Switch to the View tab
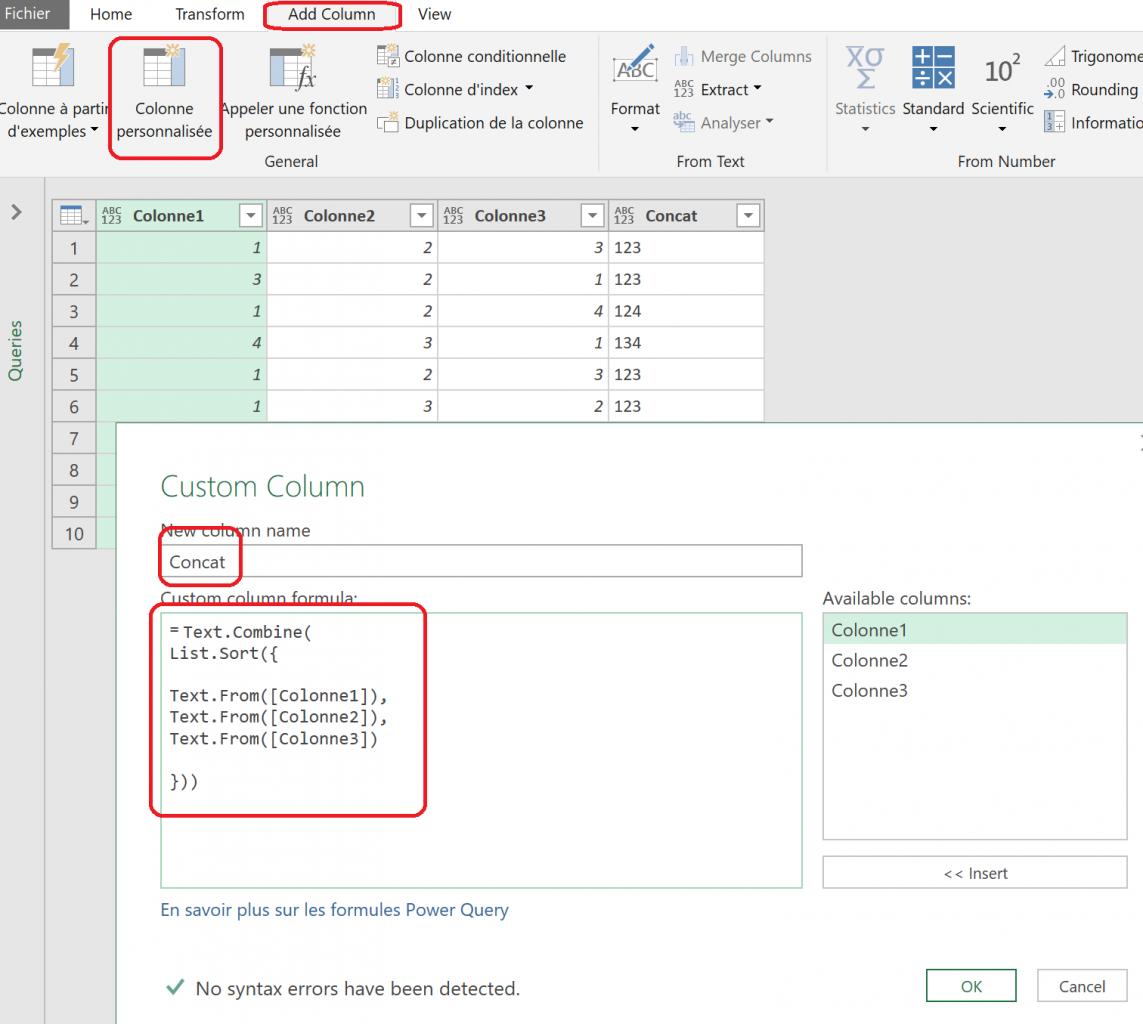 (434, 15)
